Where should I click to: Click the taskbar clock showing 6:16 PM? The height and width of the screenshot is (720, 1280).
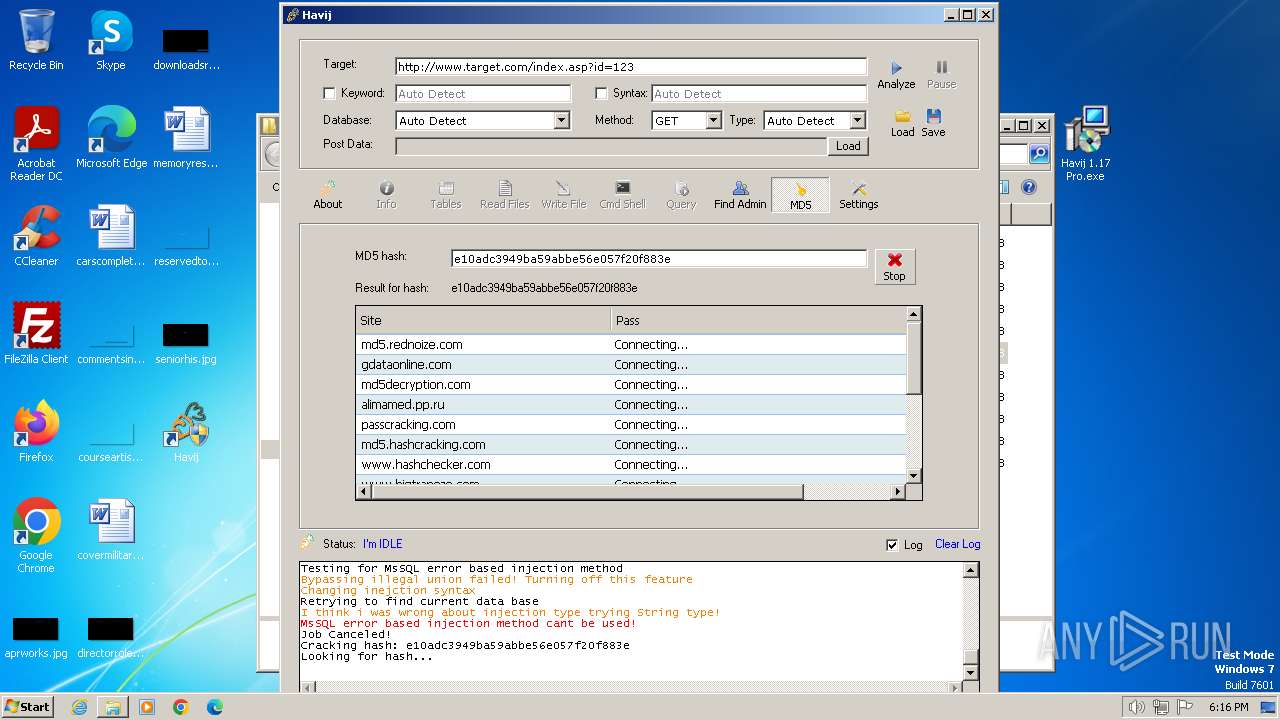click(x=1228, y=707)
